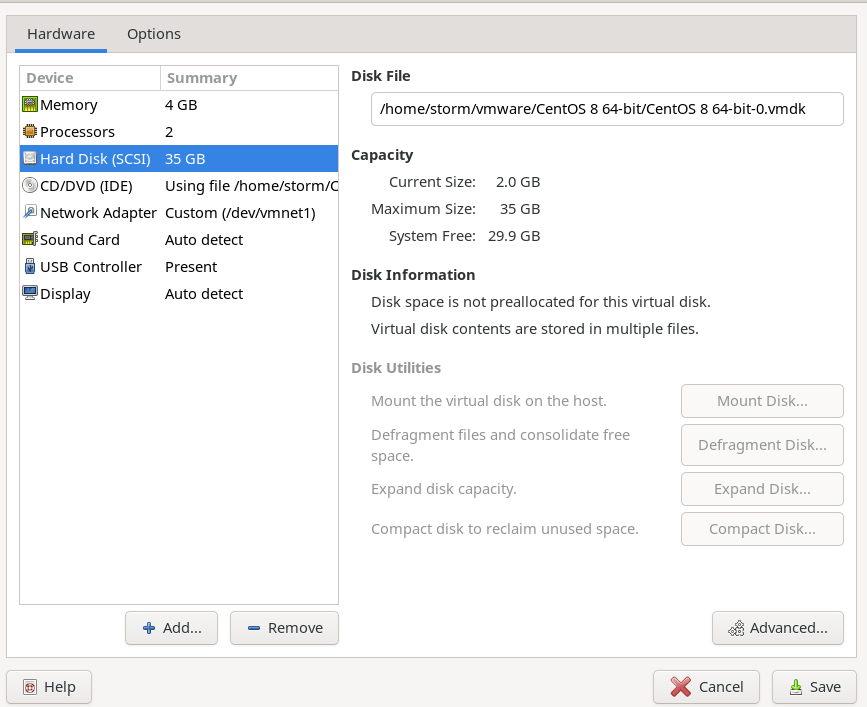Click the Display monitor icon
This screenshot has height=707, width=867.
click(x=30, y=294)
